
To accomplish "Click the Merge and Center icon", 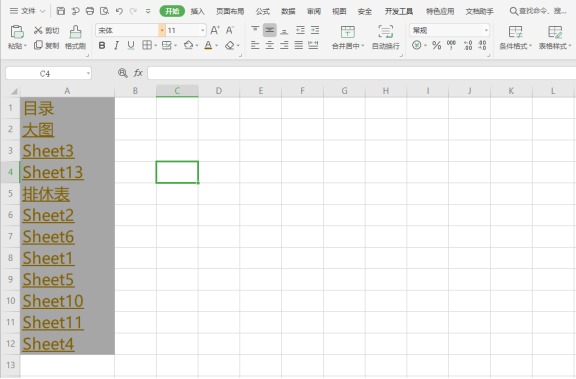I will point(348,32).
